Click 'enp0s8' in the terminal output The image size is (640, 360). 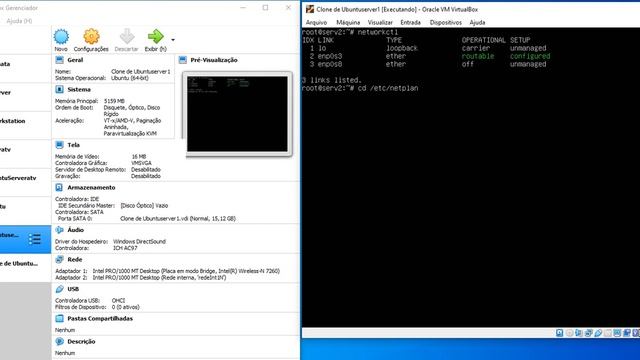(330, 64)
